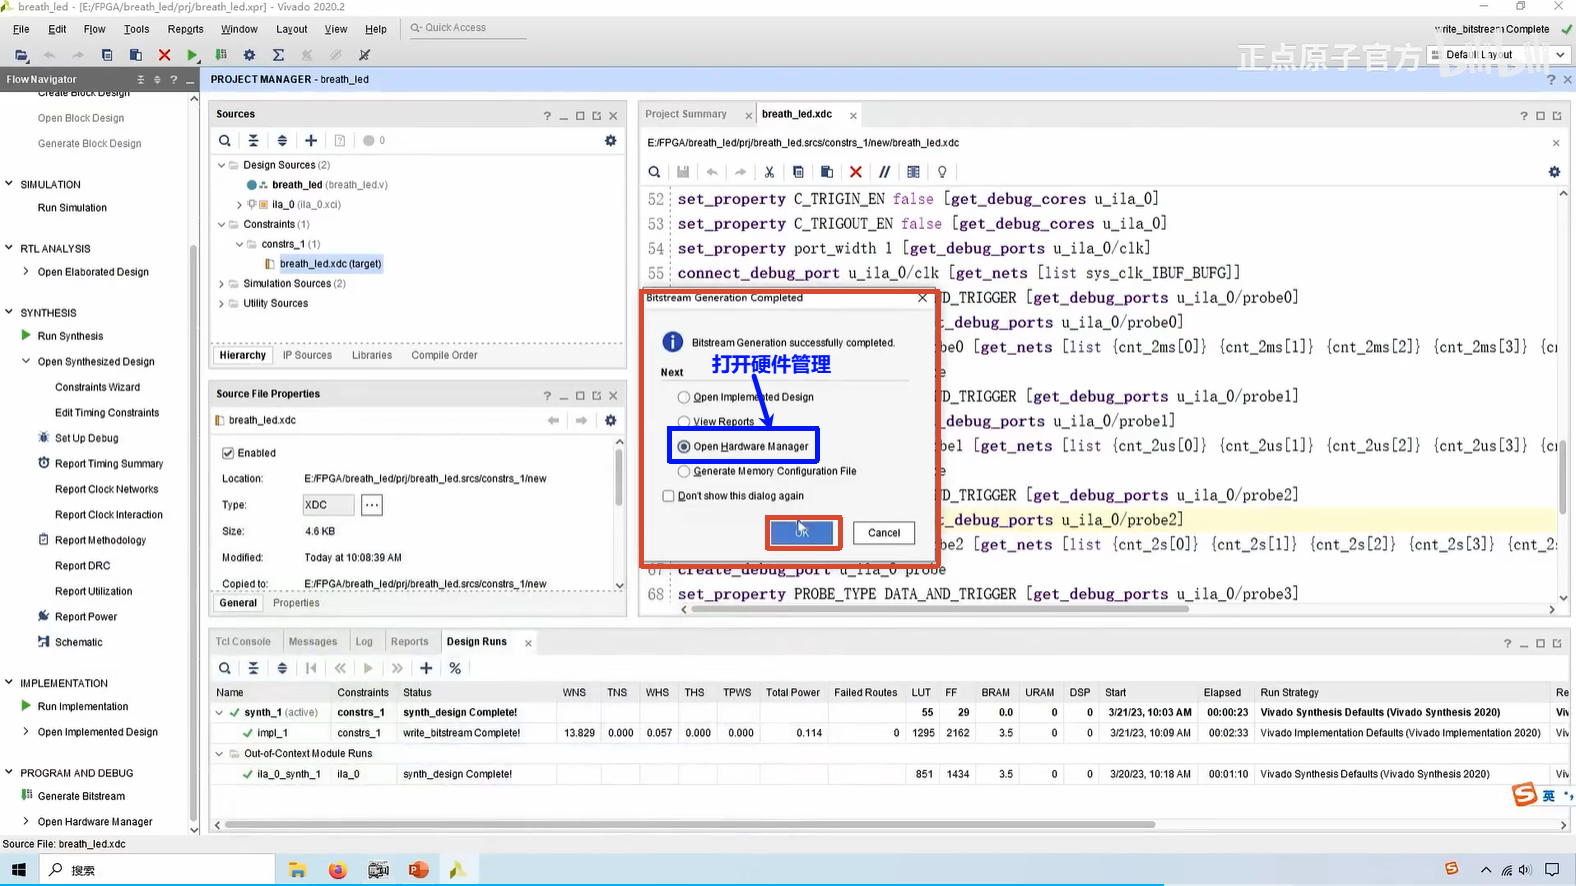
Task: Collapse SYNTHESIS section in Flow Navigator
Action: coord(9,312)
